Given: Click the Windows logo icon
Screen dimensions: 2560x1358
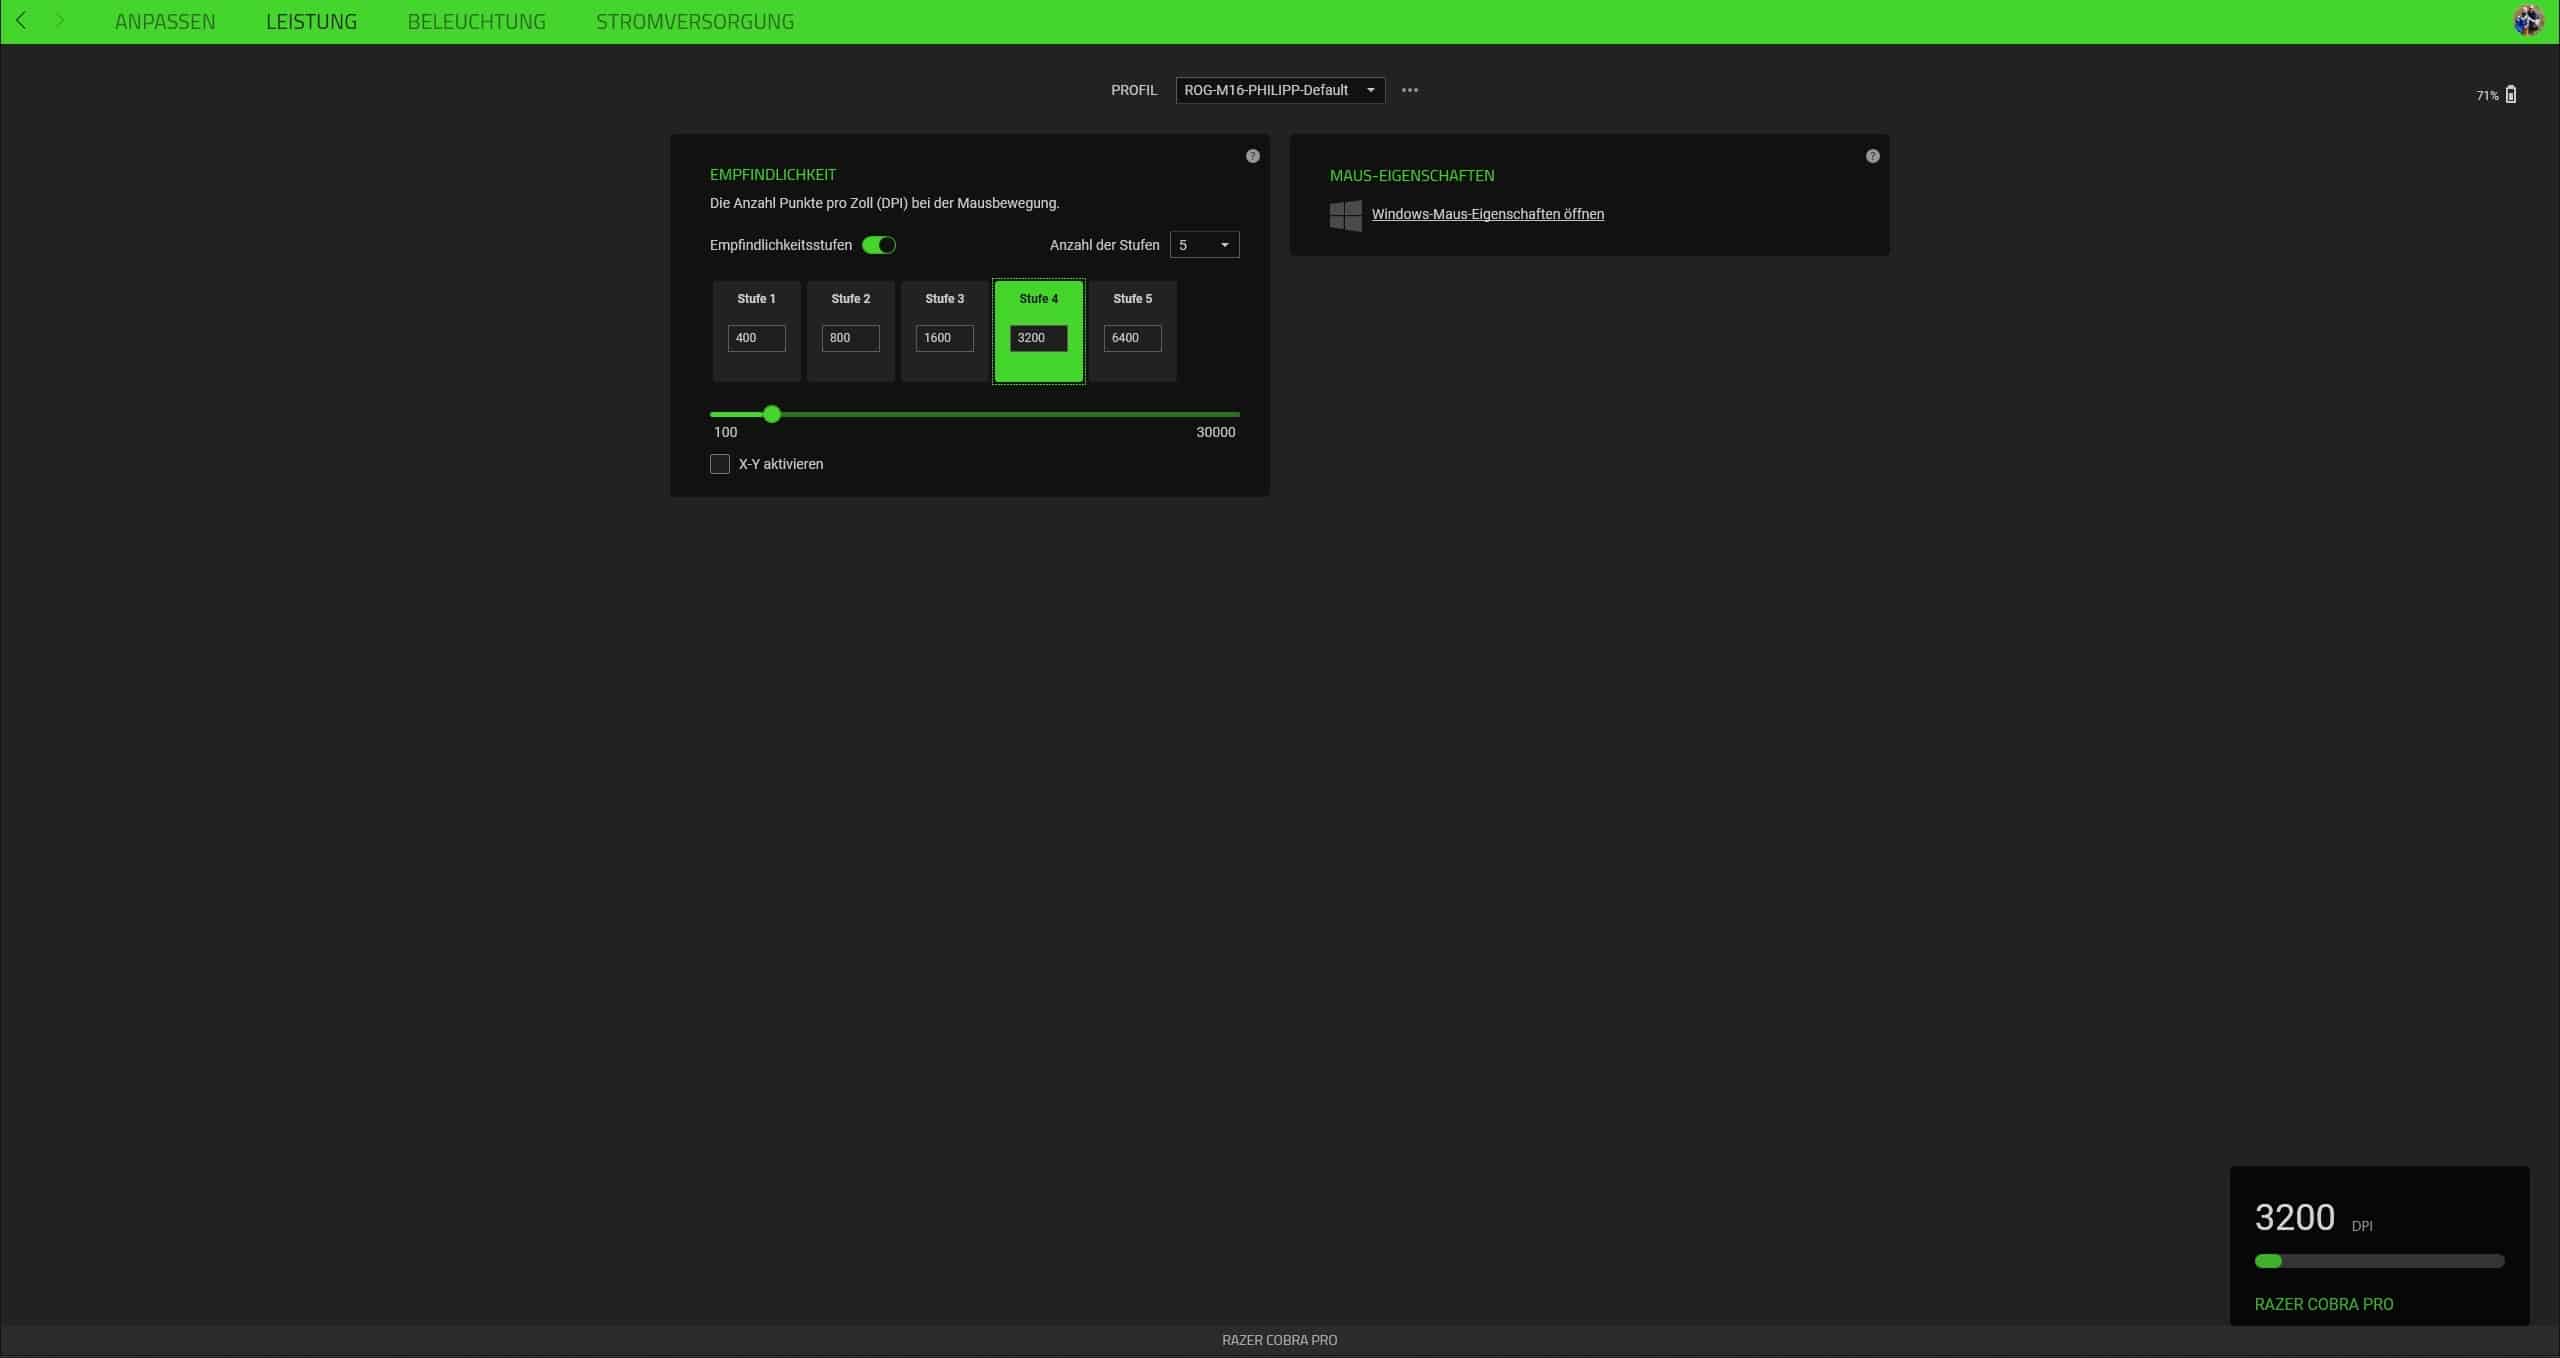Looking at the screenshot, I should point(1345,215).
